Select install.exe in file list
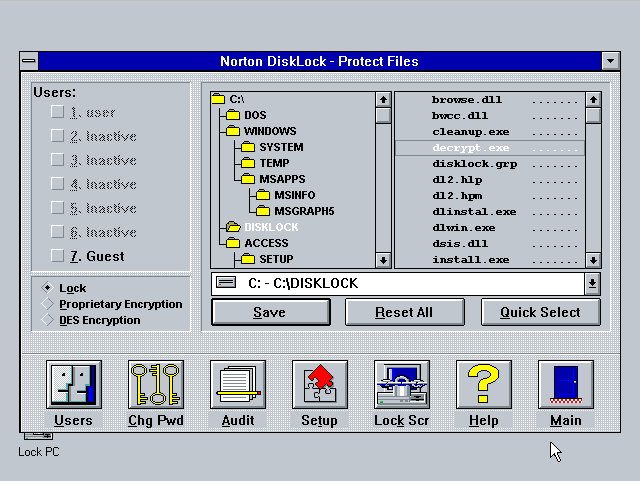640x481 pixels. coord(490,260)
